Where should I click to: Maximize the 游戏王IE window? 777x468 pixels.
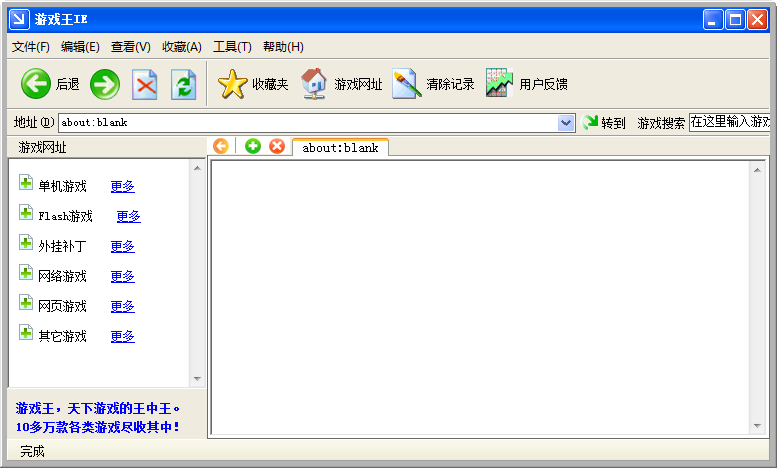tap(735, 20)
